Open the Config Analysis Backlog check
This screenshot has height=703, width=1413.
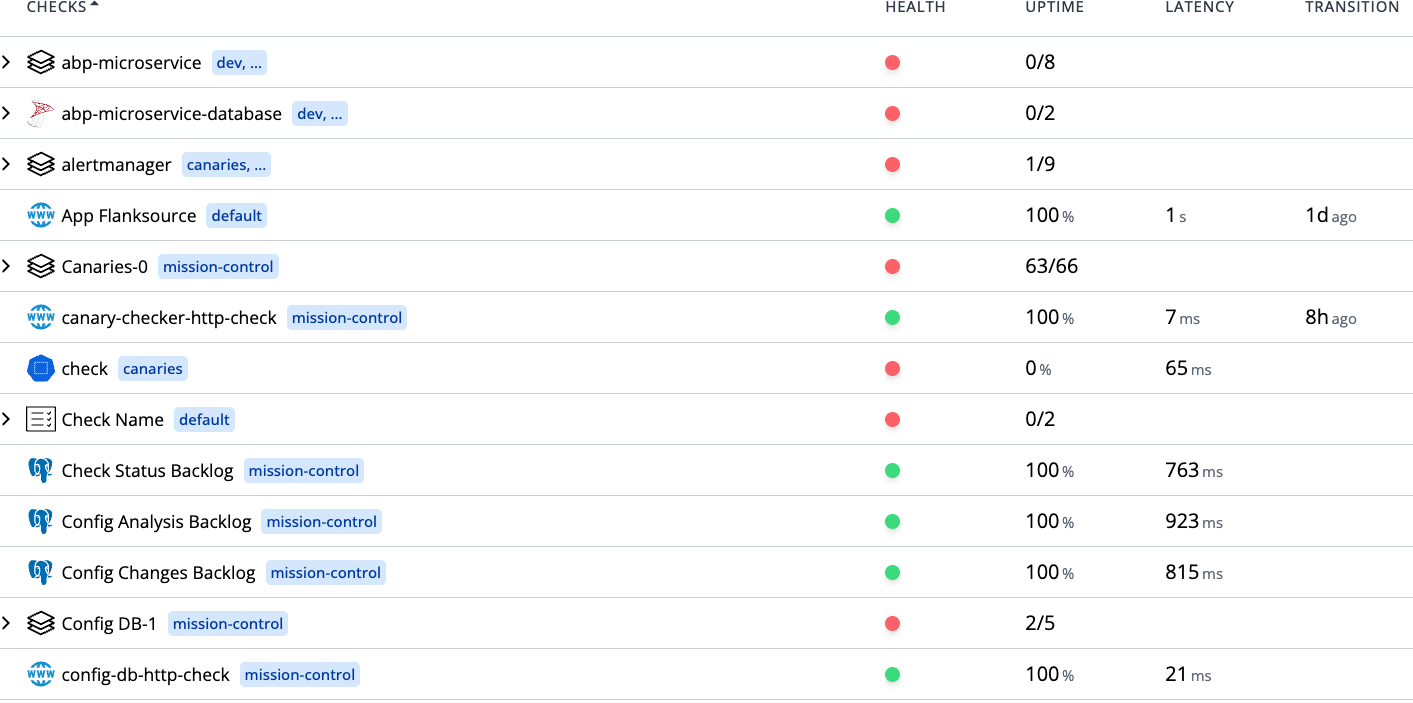156,522
